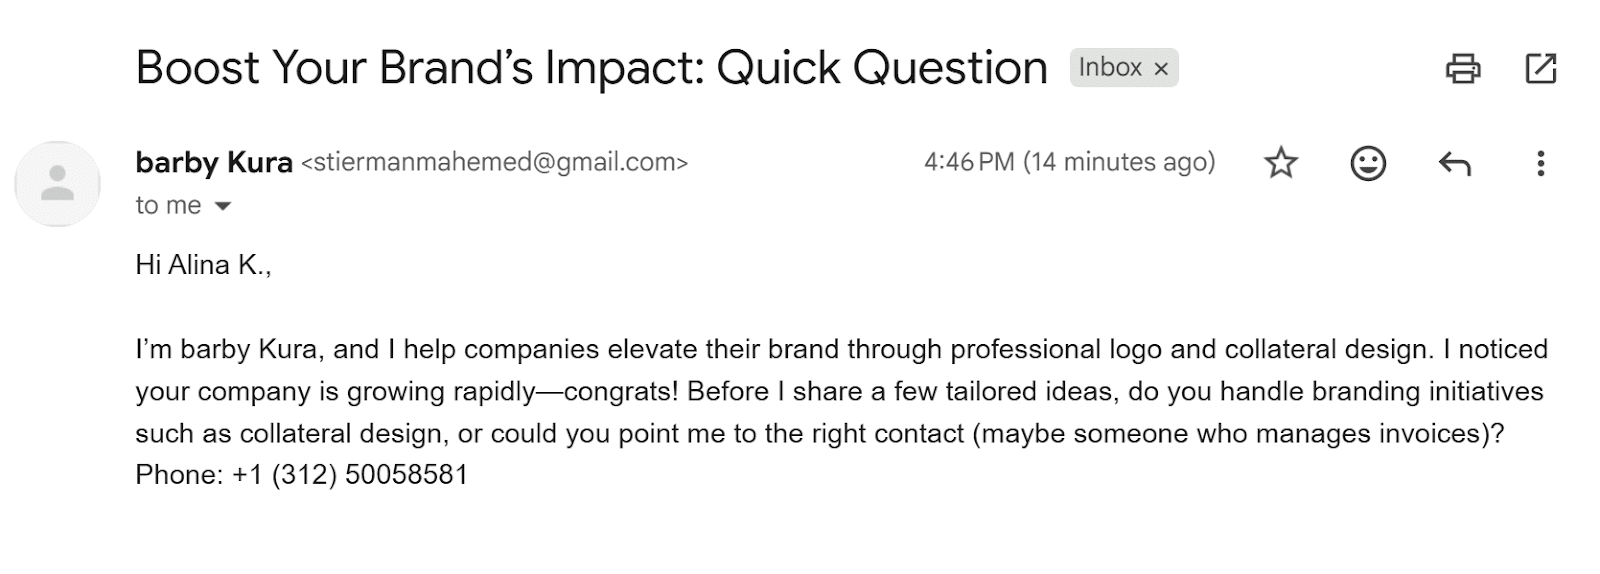This screenshot has height=574, width=1600.
Task: Reply using the curved arrow icon
Action: coord(1454,163)
